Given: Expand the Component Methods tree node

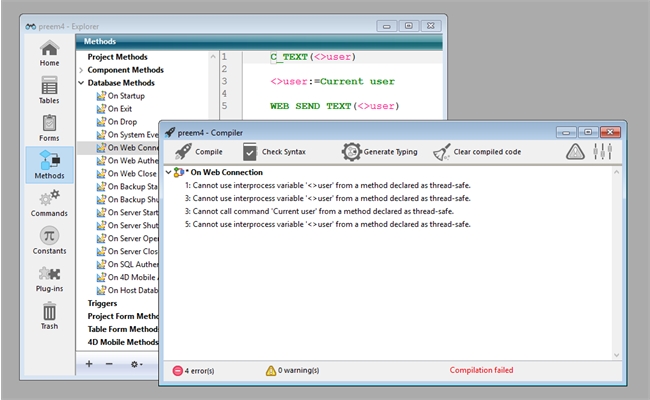Looking at the screenshot, I should (x=80, y=71).
